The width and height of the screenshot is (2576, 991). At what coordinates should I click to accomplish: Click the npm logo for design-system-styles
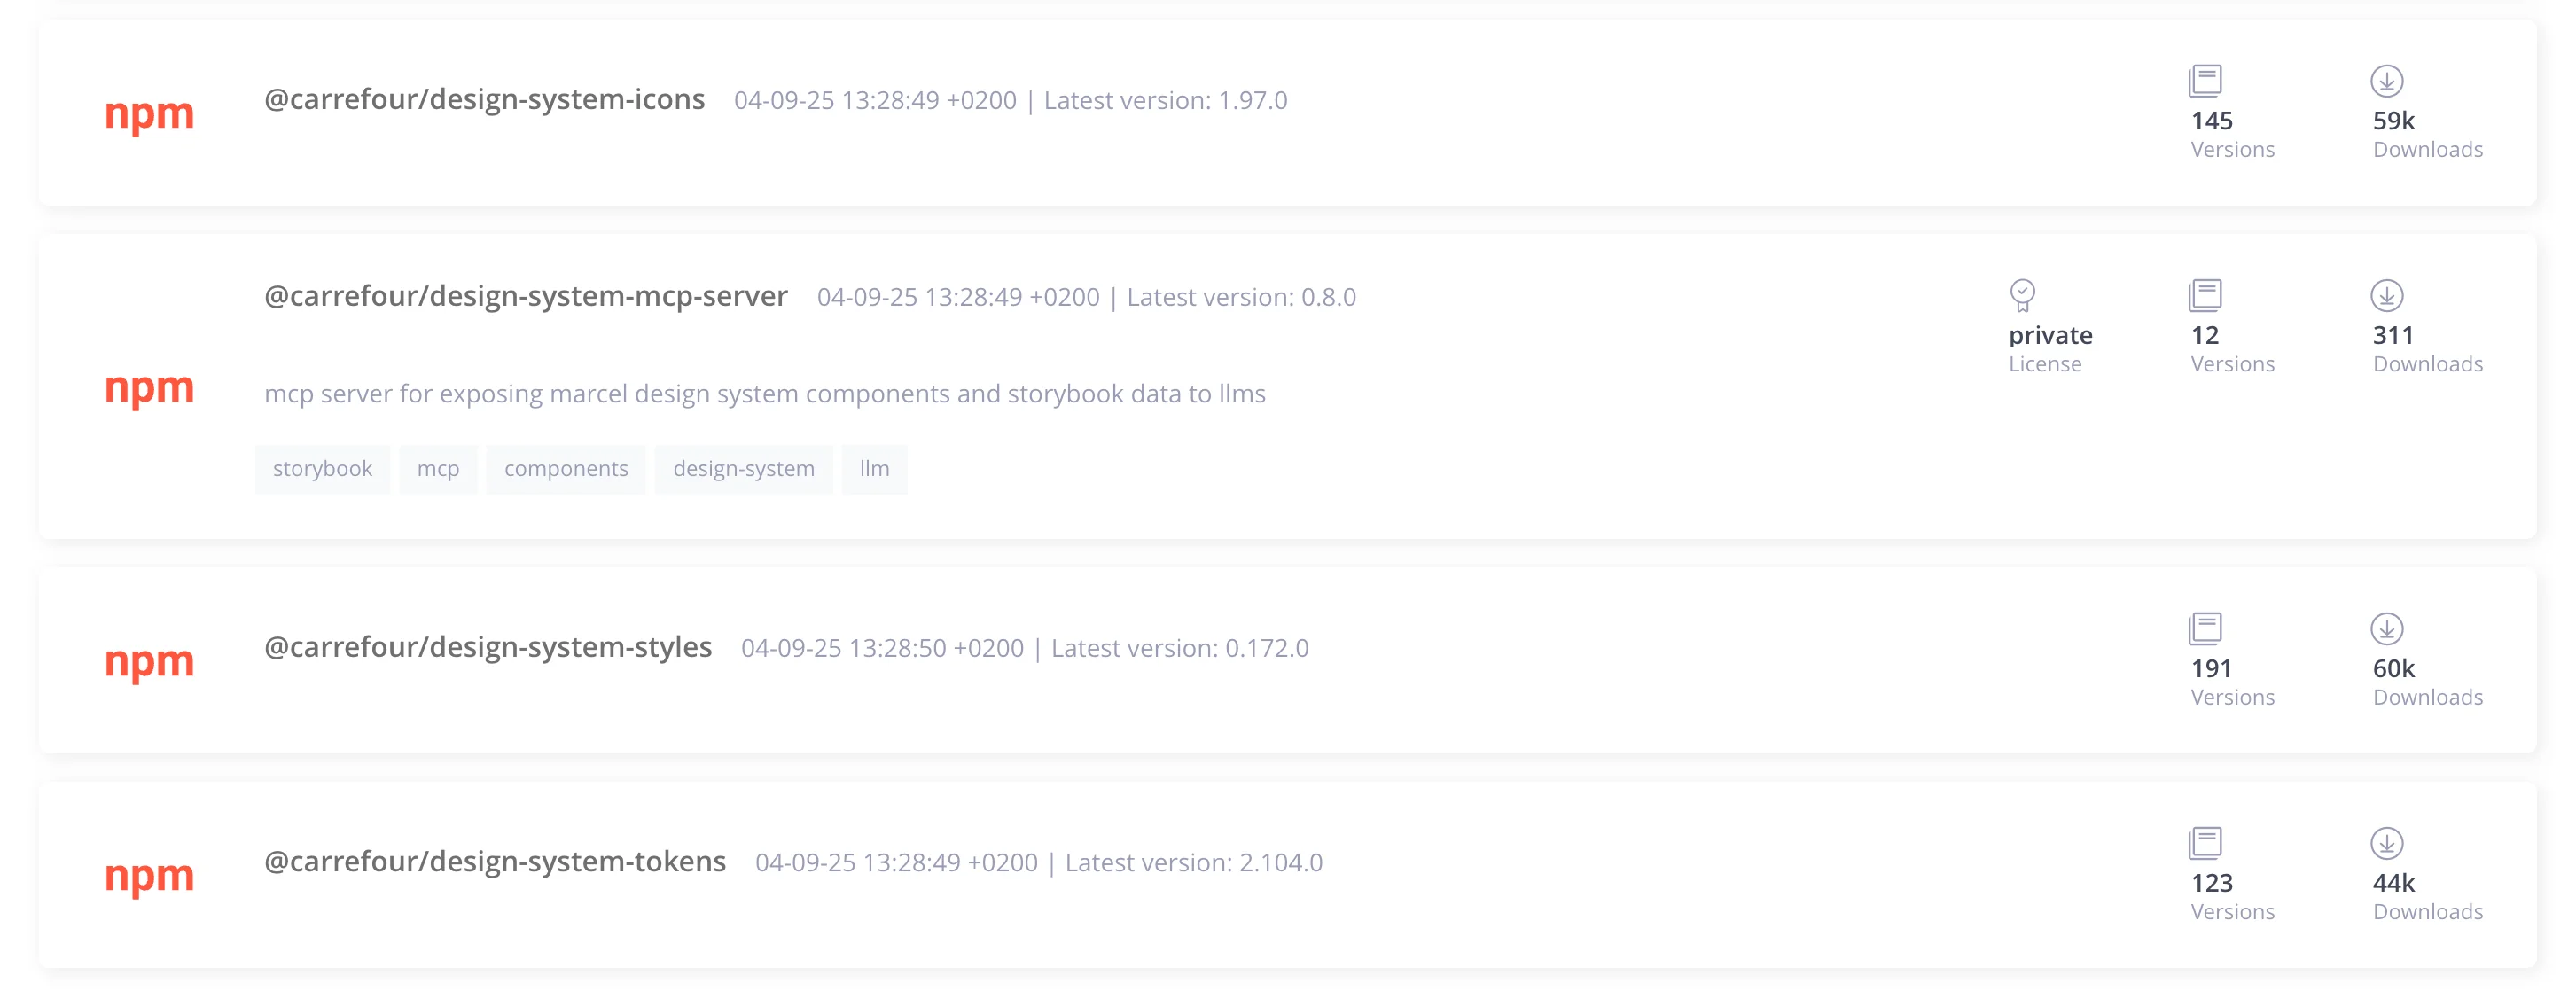[x=149, y=661]
